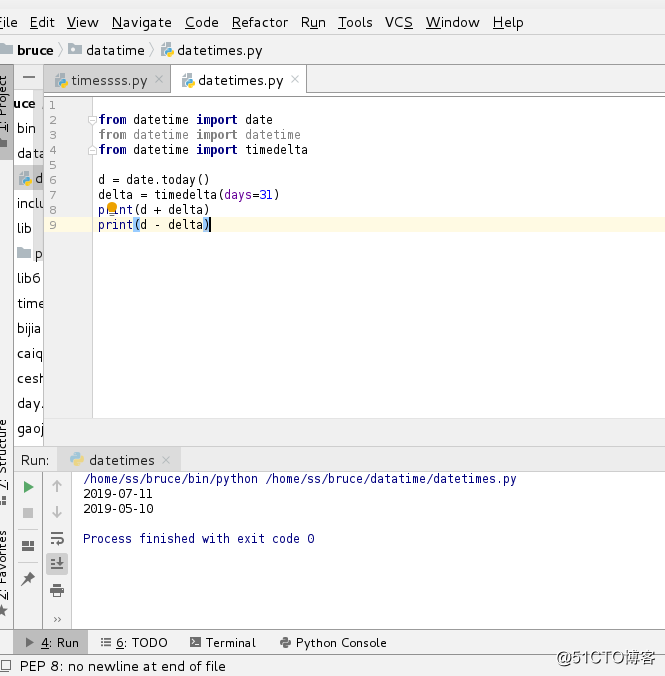Image resolution: width=665 pixels, height=676 pixels.
Task: Toggle scroll to end icon in Run panel
Action: 57,564
